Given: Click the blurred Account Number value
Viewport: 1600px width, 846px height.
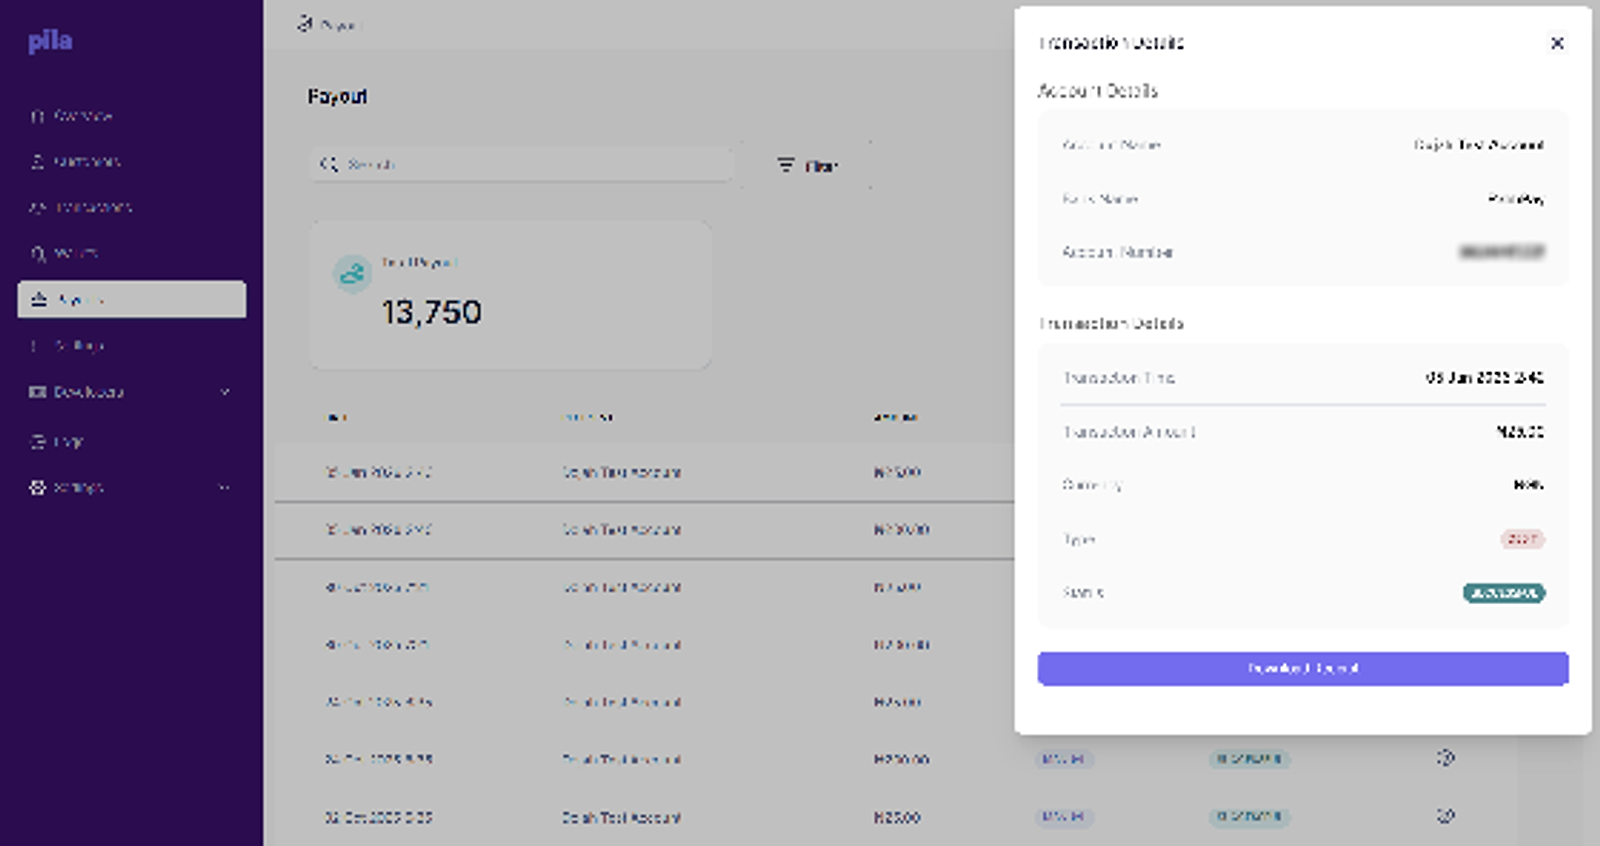Looking at the screenshot, I should tap(1502, 252).
